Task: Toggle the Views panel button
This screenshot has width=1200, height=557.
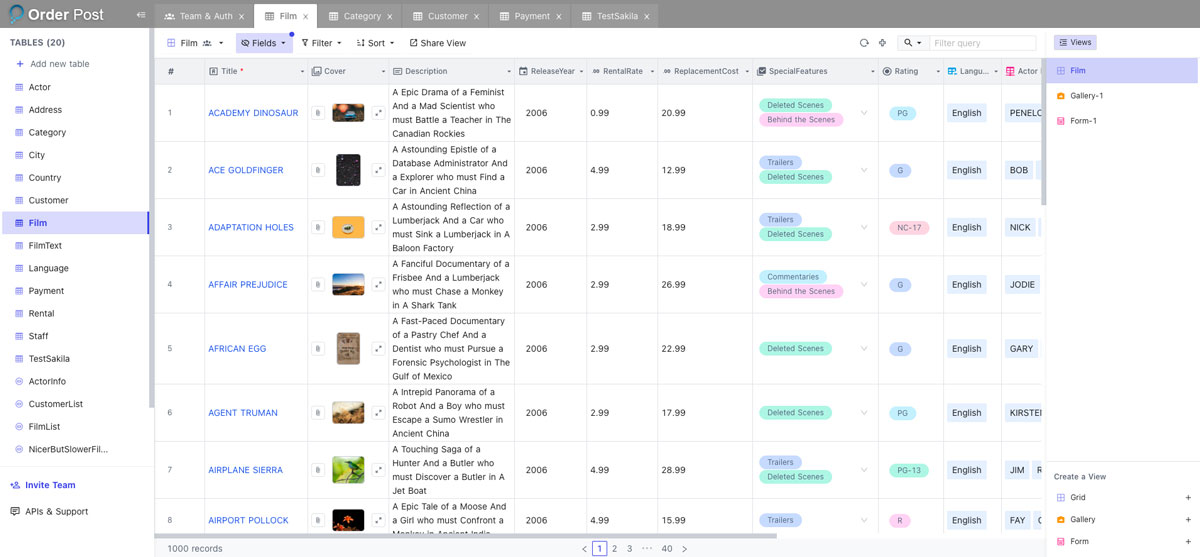Action: coord(1075,42)
